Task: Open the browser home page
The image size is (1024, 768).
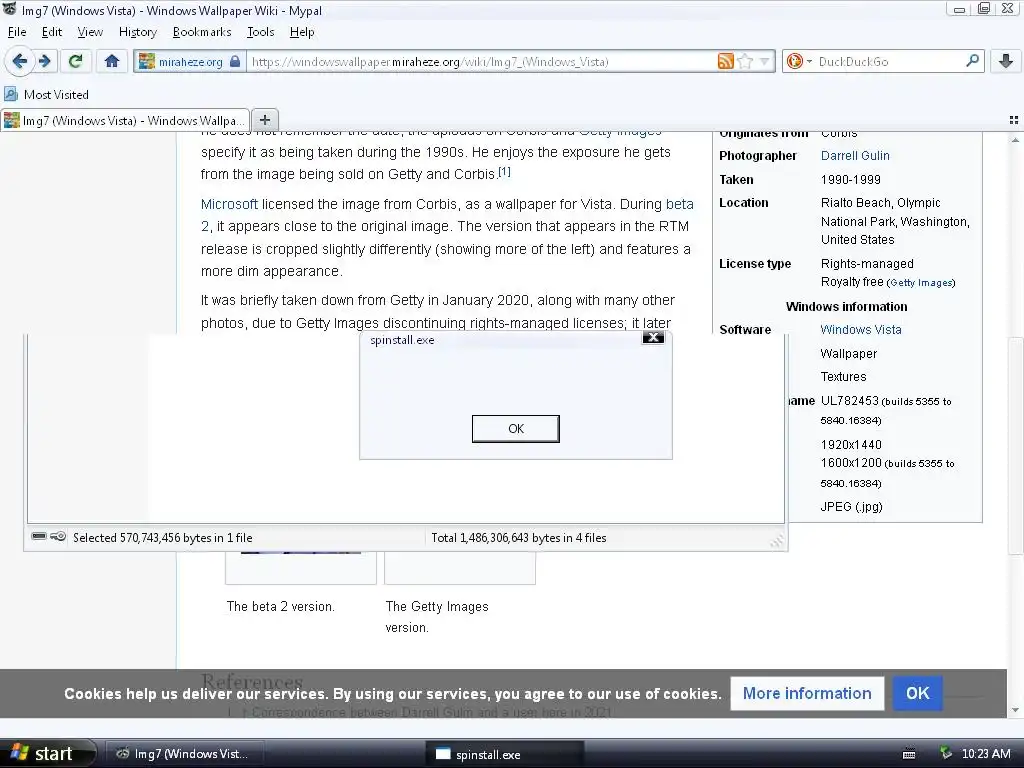Action: point(112,61)
